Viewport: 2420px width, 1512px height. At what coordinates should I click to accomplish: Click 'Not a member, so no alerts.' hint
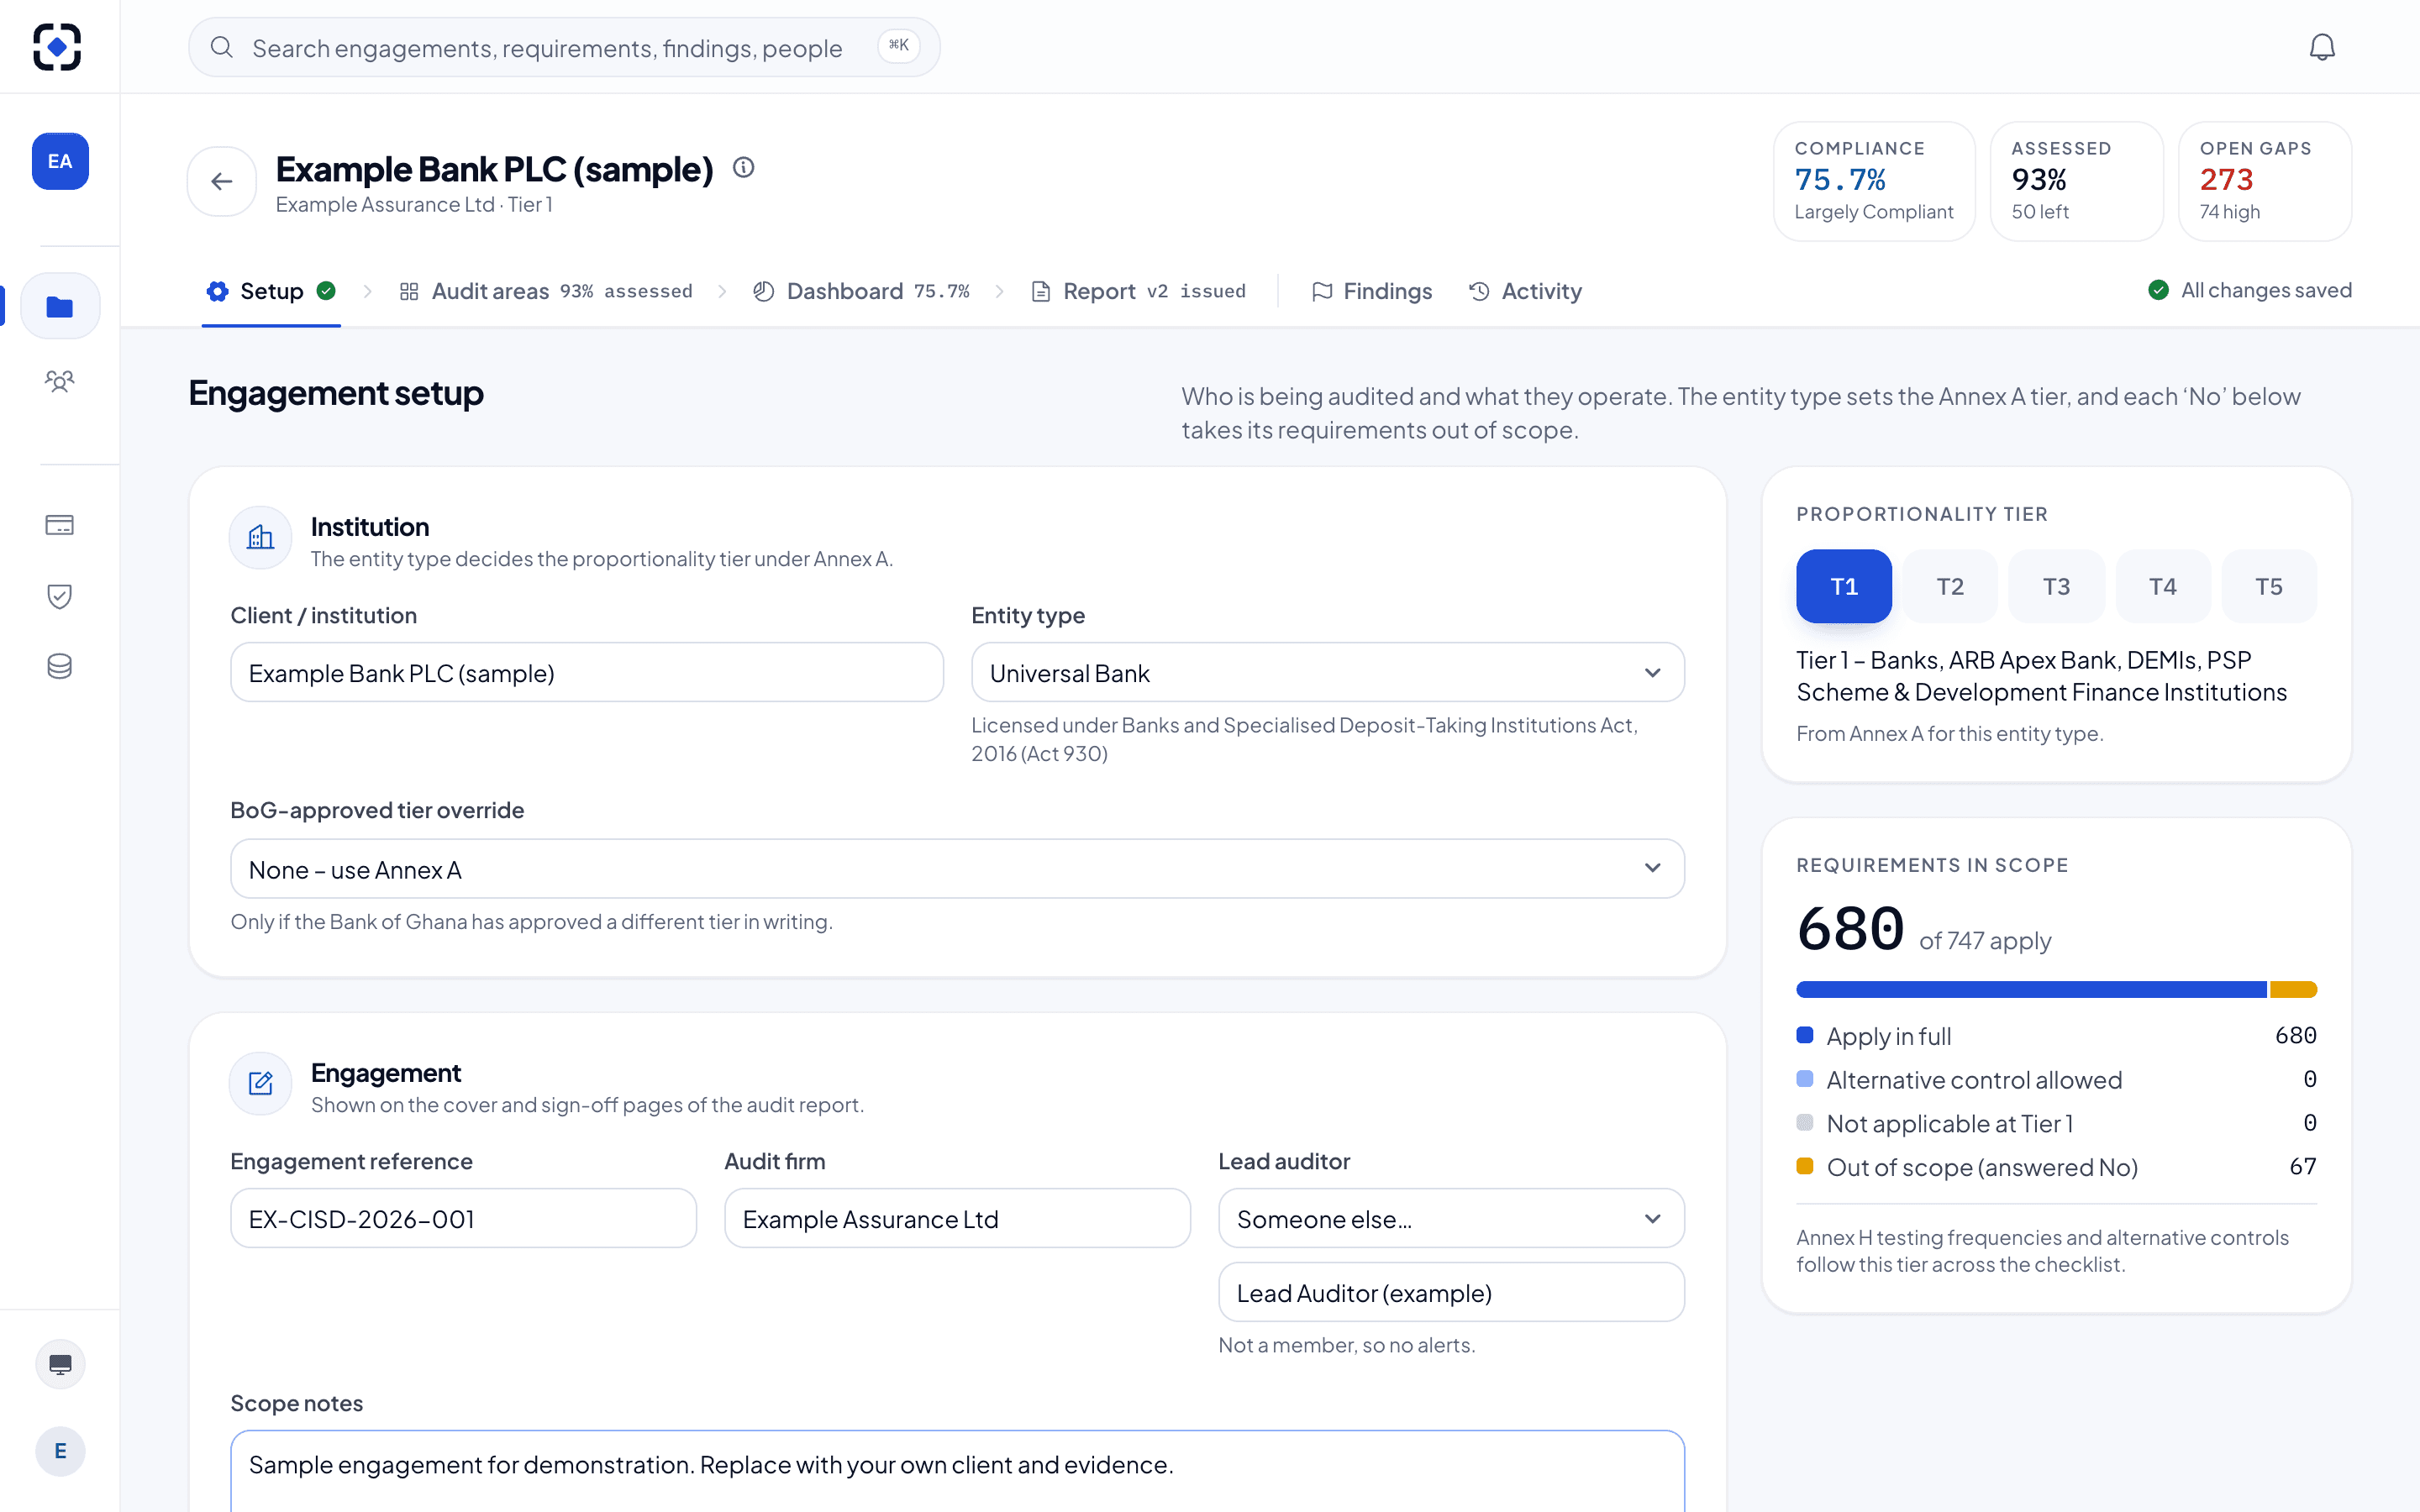coord(1347,1345)
